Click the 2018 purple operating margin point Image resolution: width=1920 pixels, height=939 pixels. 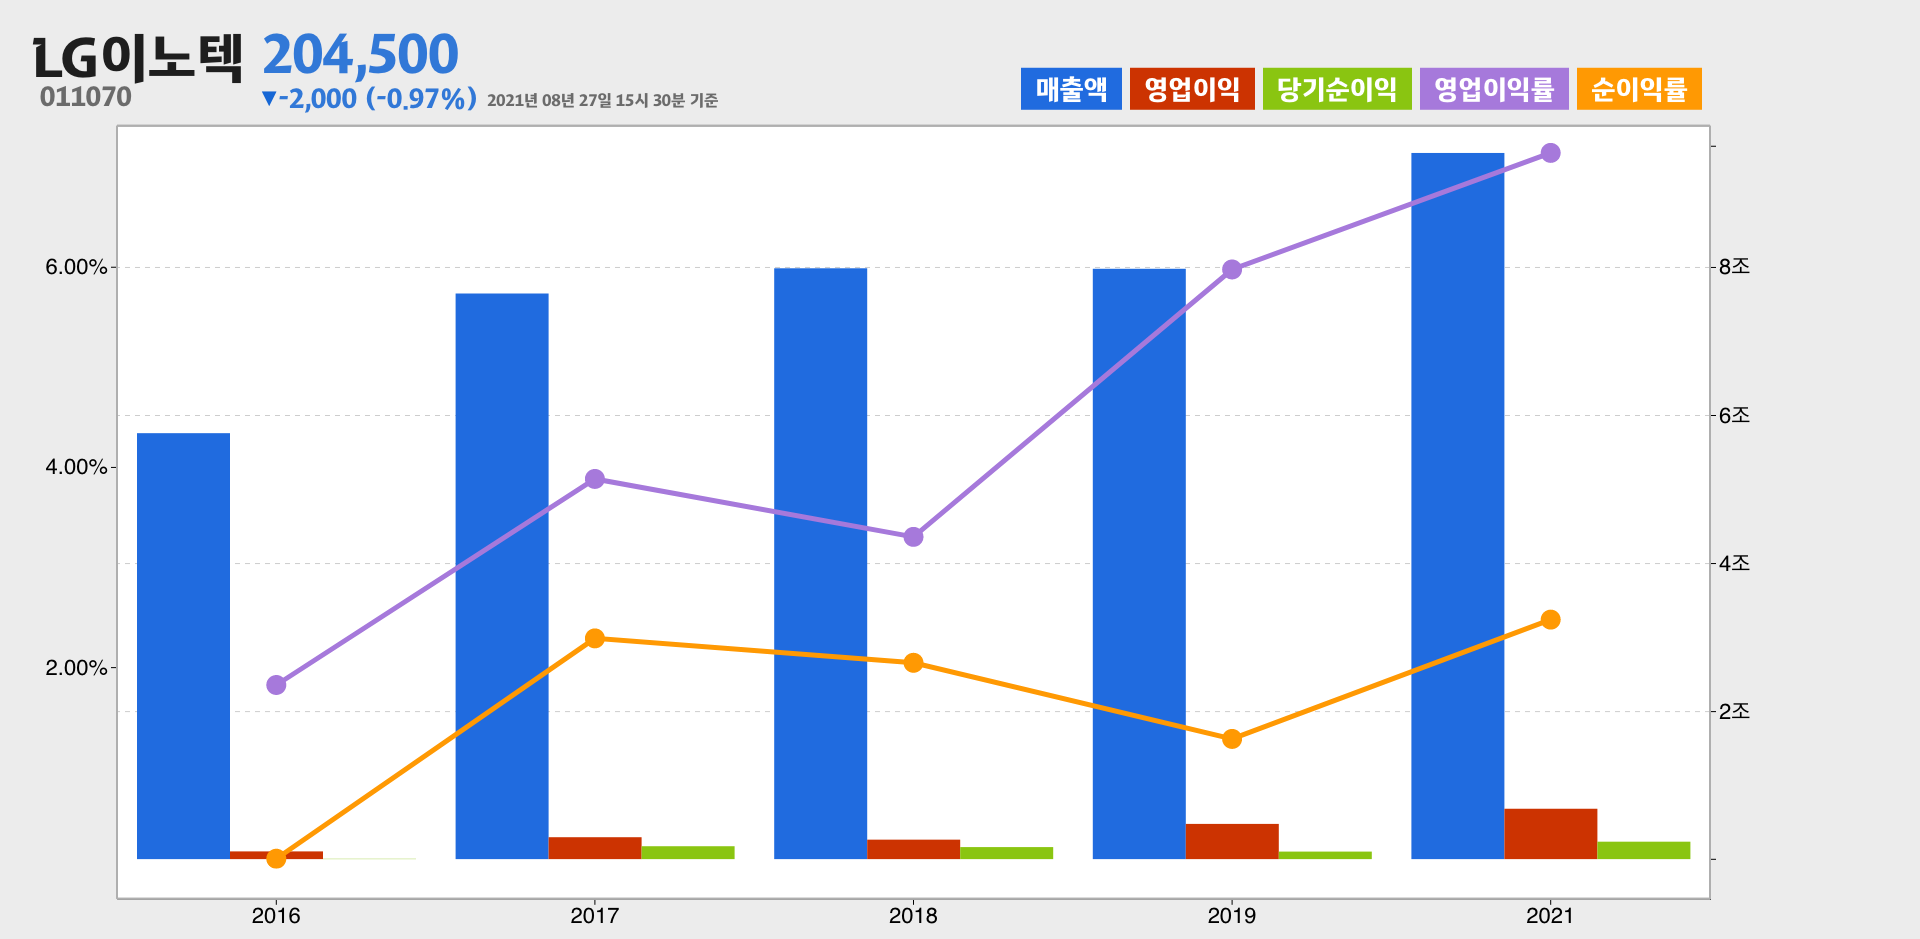(x=913, y=537)
